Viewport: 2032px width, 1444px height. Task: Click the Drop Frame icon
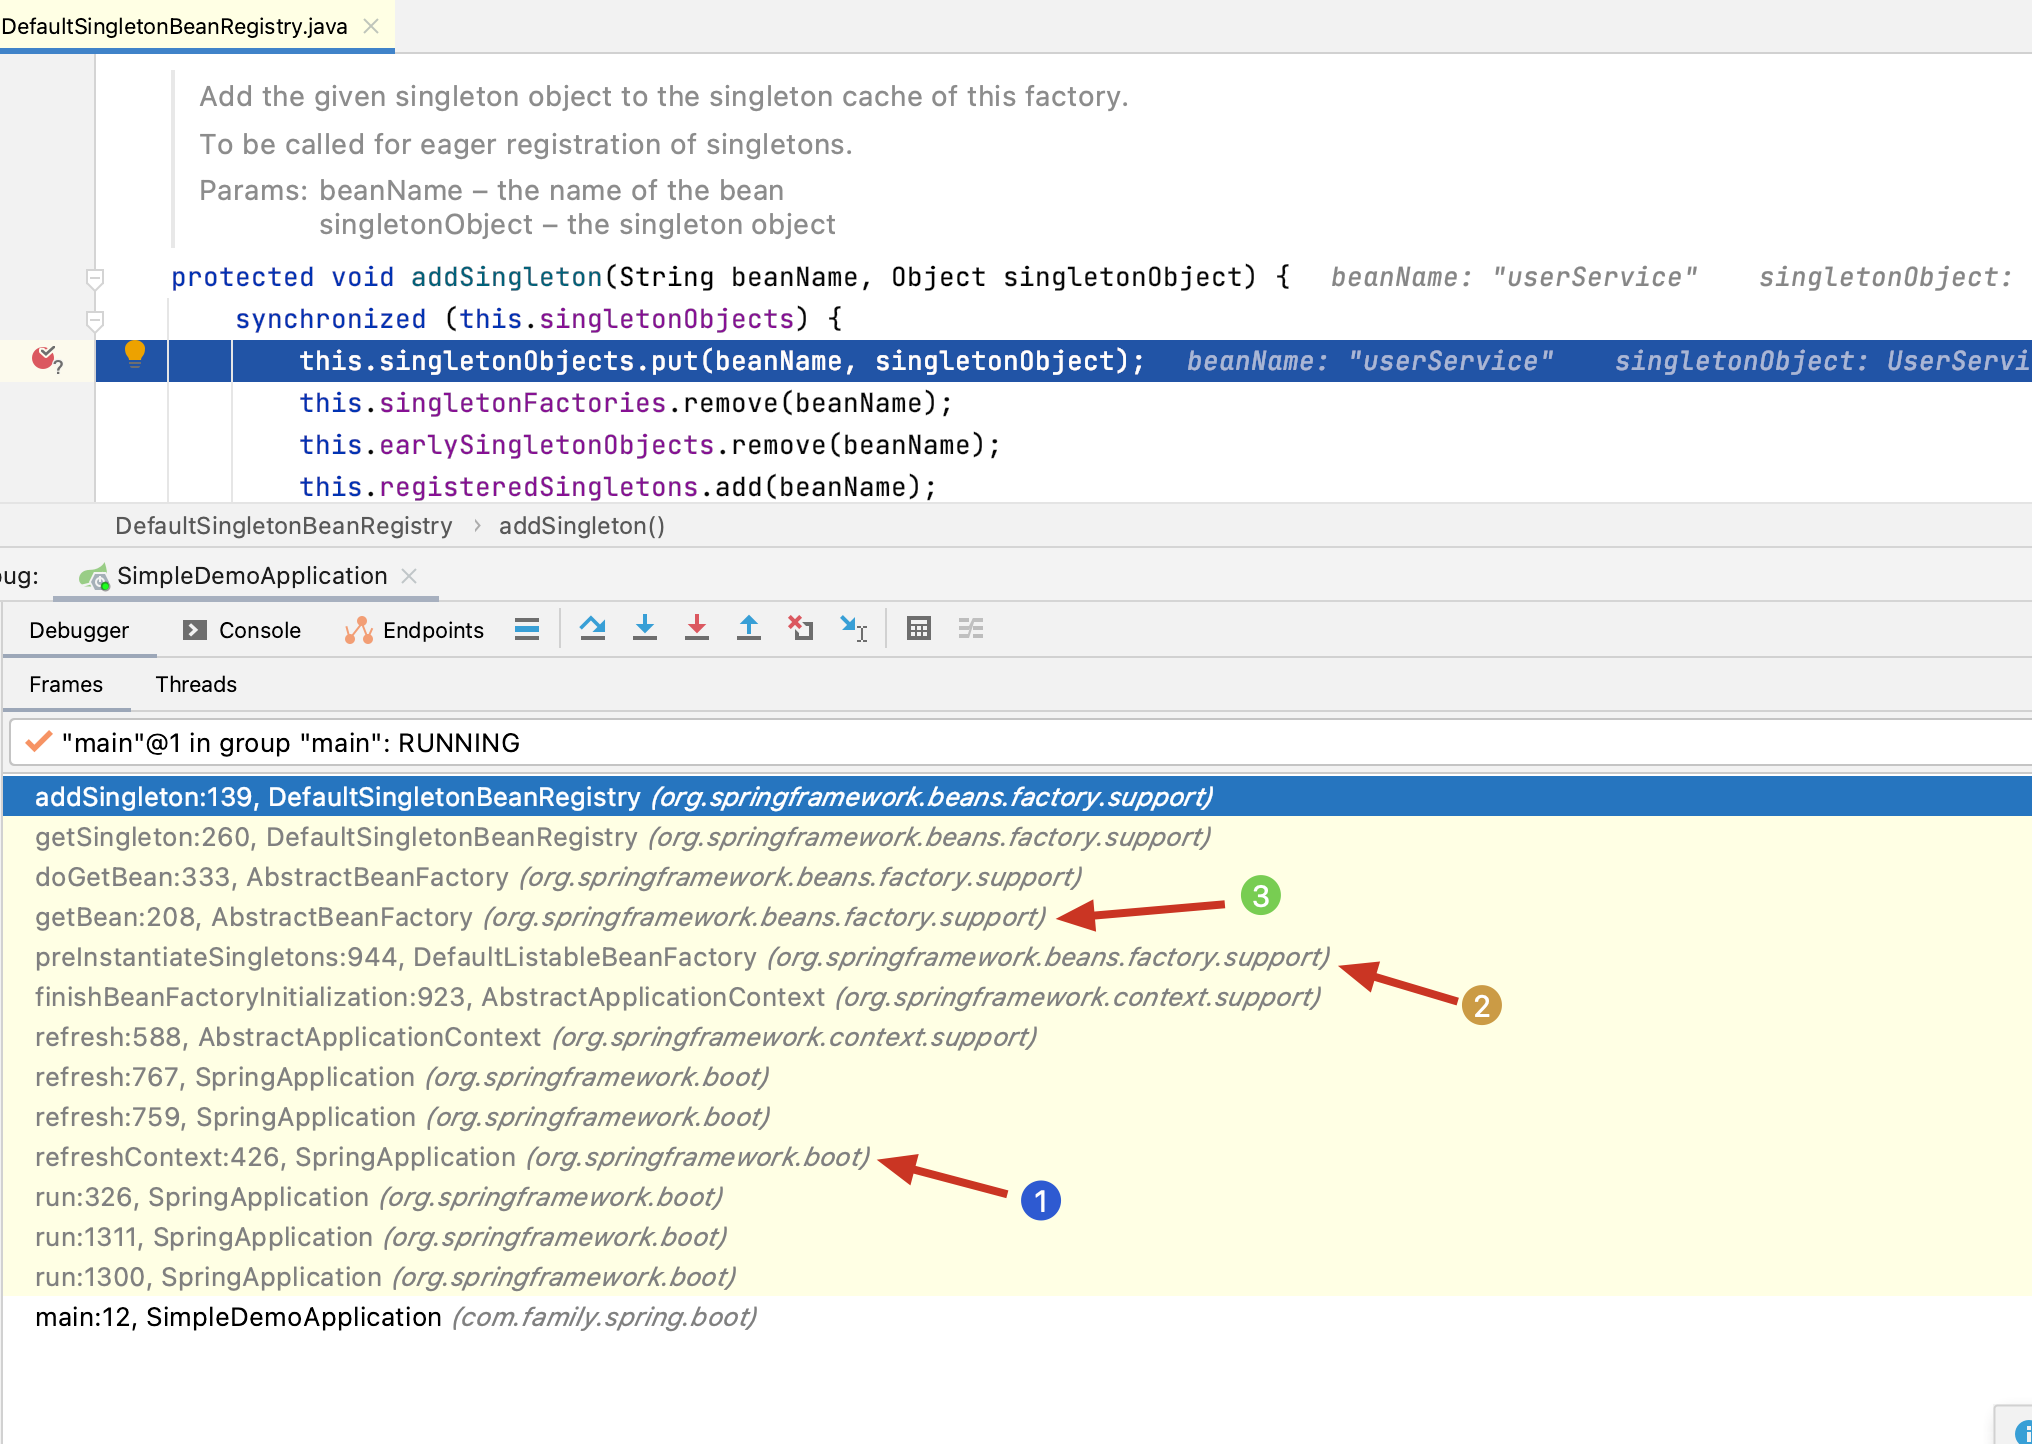coord(800,629)
